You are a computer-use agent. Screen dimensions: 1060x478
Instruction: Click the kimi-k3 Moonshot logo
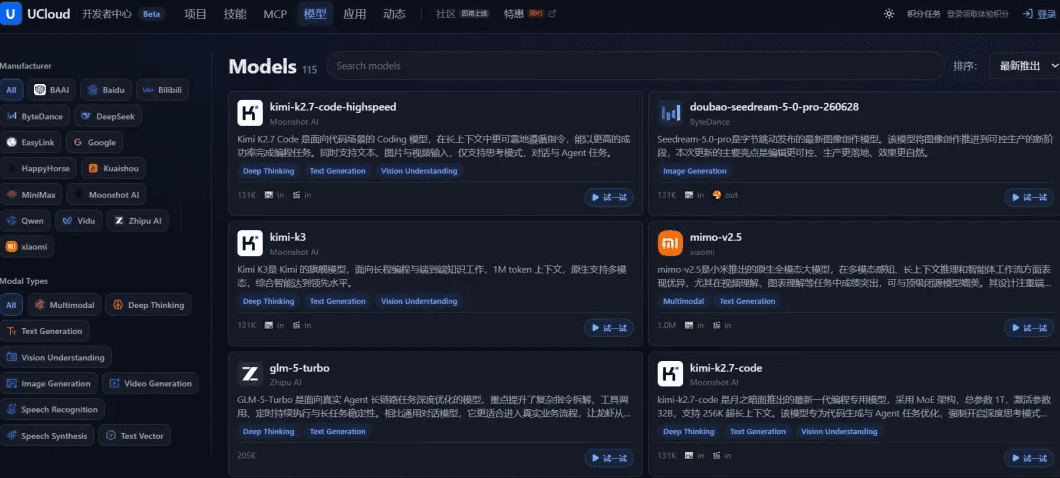pyautogui.click(x=250, y=243)
